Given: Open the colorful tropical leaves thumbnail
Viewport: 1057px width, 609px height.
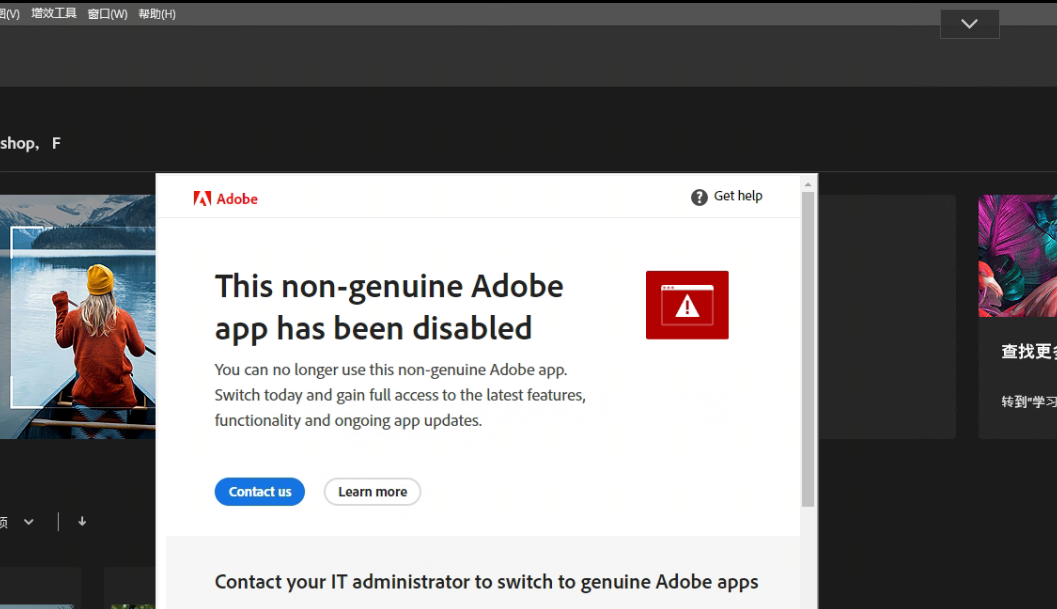Looking at the screenshot, I should (1017, 256).
